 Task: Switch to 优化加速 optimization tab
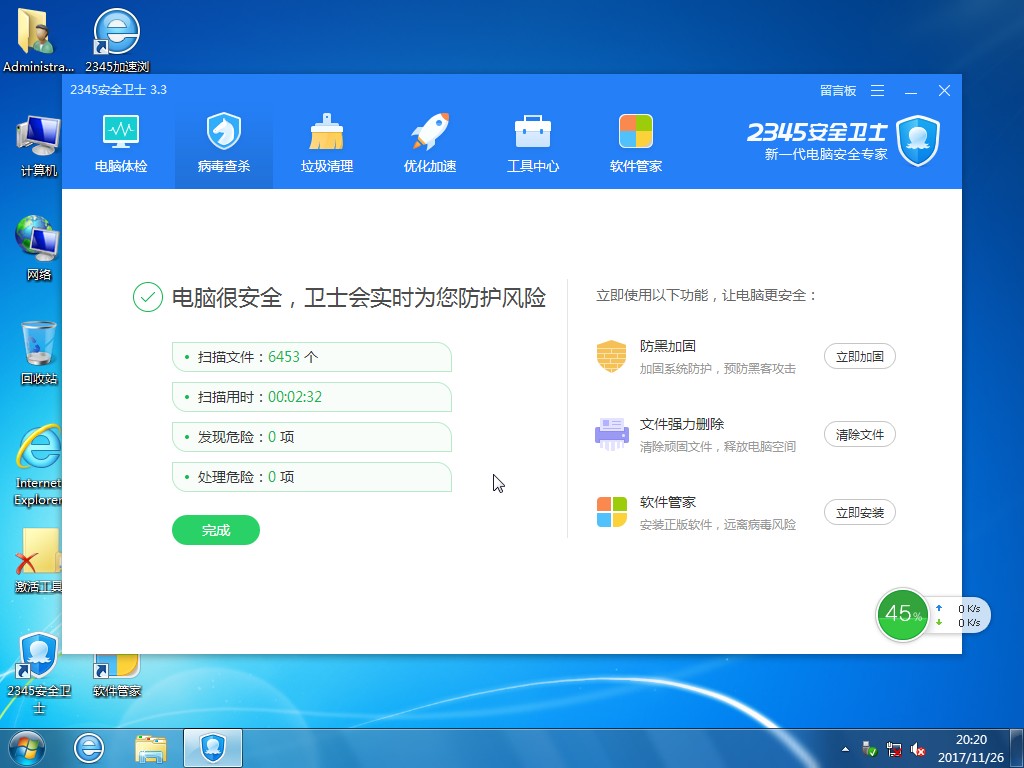pos(430,144)
